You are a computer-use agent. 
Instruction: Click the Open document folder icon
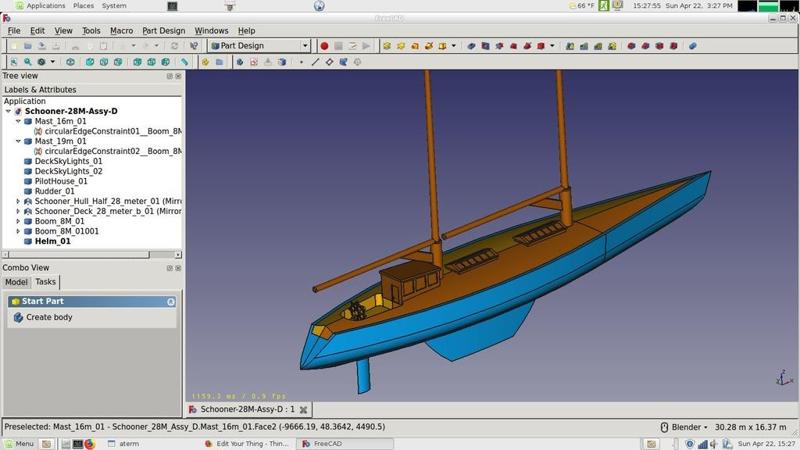(x=27, y=46)
